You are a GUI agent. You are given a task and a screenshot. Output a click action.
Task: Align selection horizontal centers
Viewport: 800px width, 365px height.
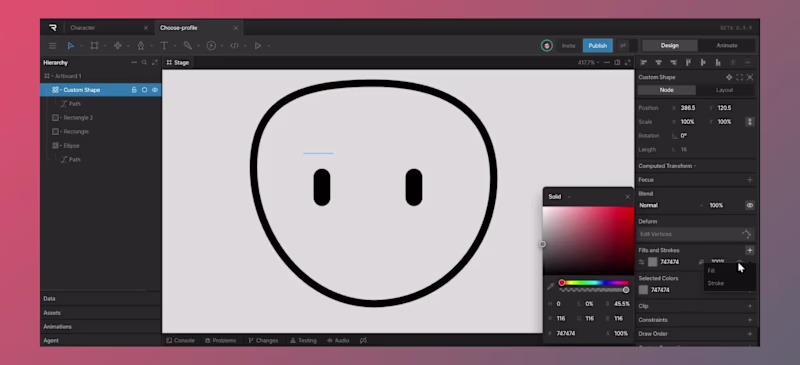pos(658,62)
